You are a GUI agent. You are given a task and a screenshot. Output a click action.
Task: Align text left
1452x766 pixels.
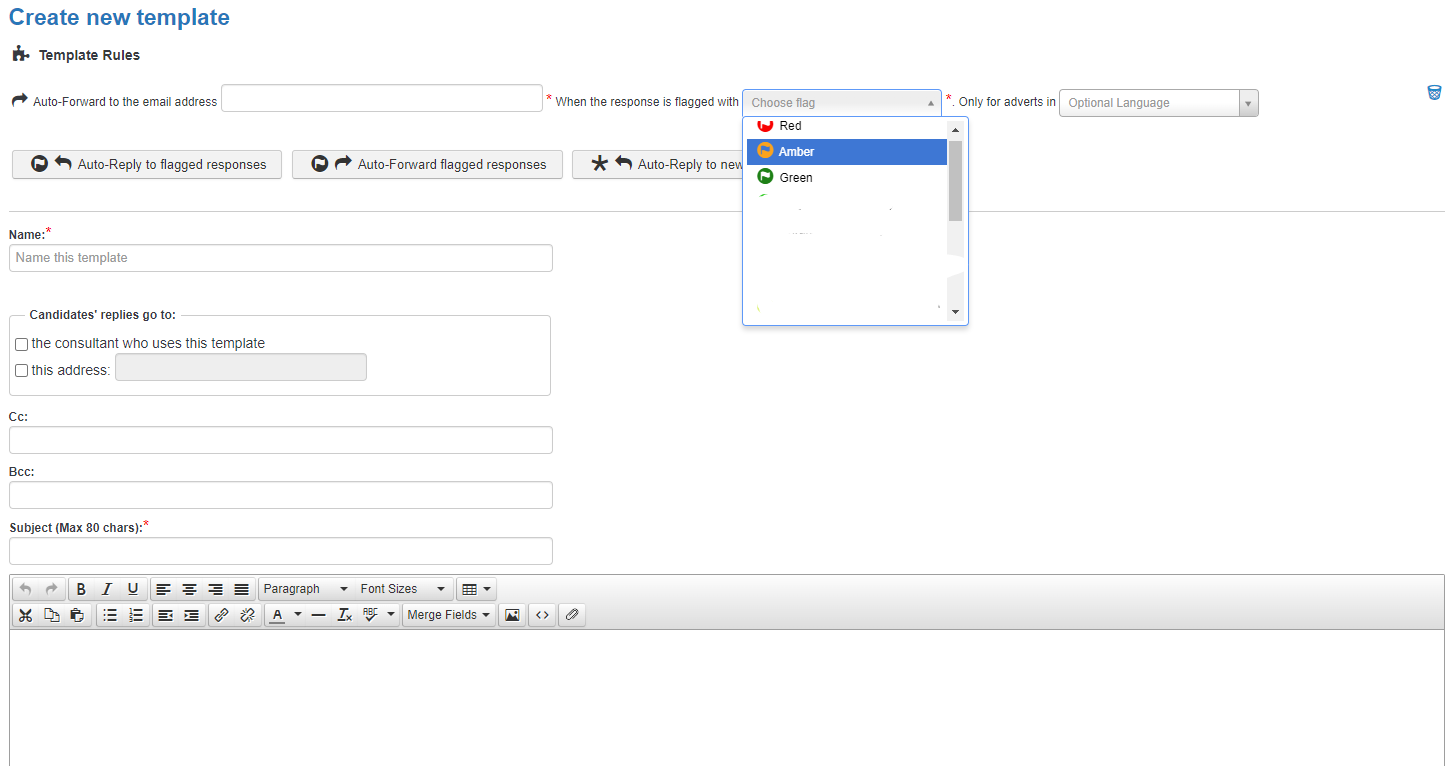(164, 589)
